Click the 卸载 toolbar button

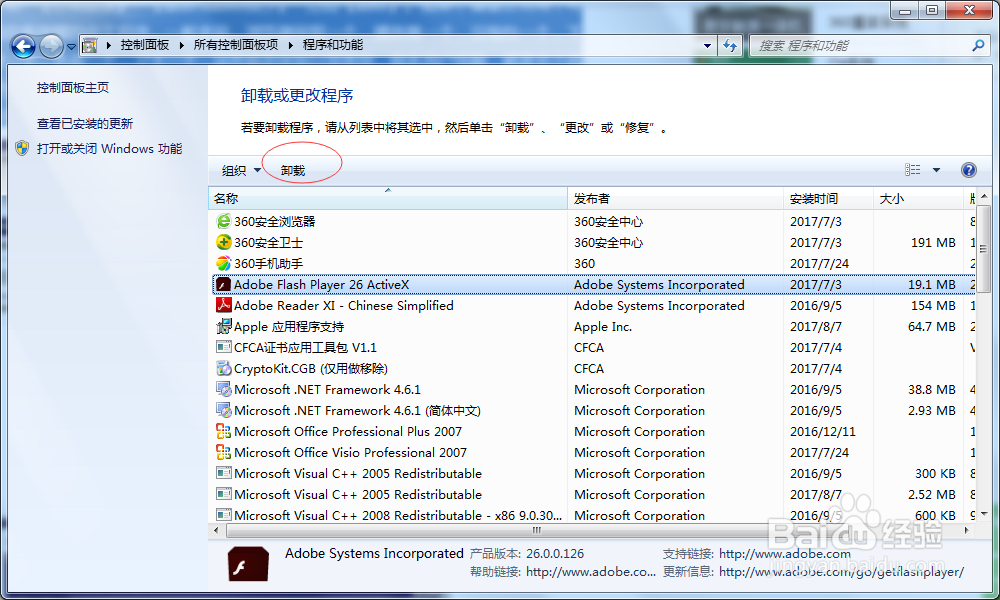click(x=293, y=171)
